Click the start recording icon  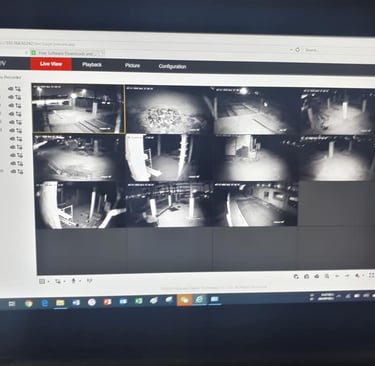[x=317, y=276]
